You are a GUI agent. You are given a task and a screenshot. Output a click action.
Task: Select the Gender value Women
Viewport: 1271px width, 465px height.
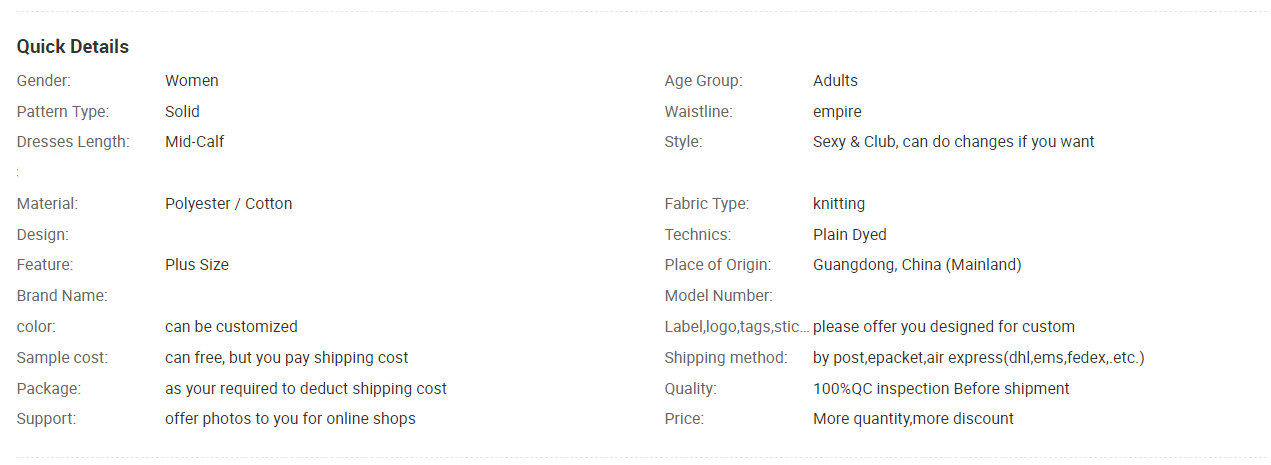192,81
